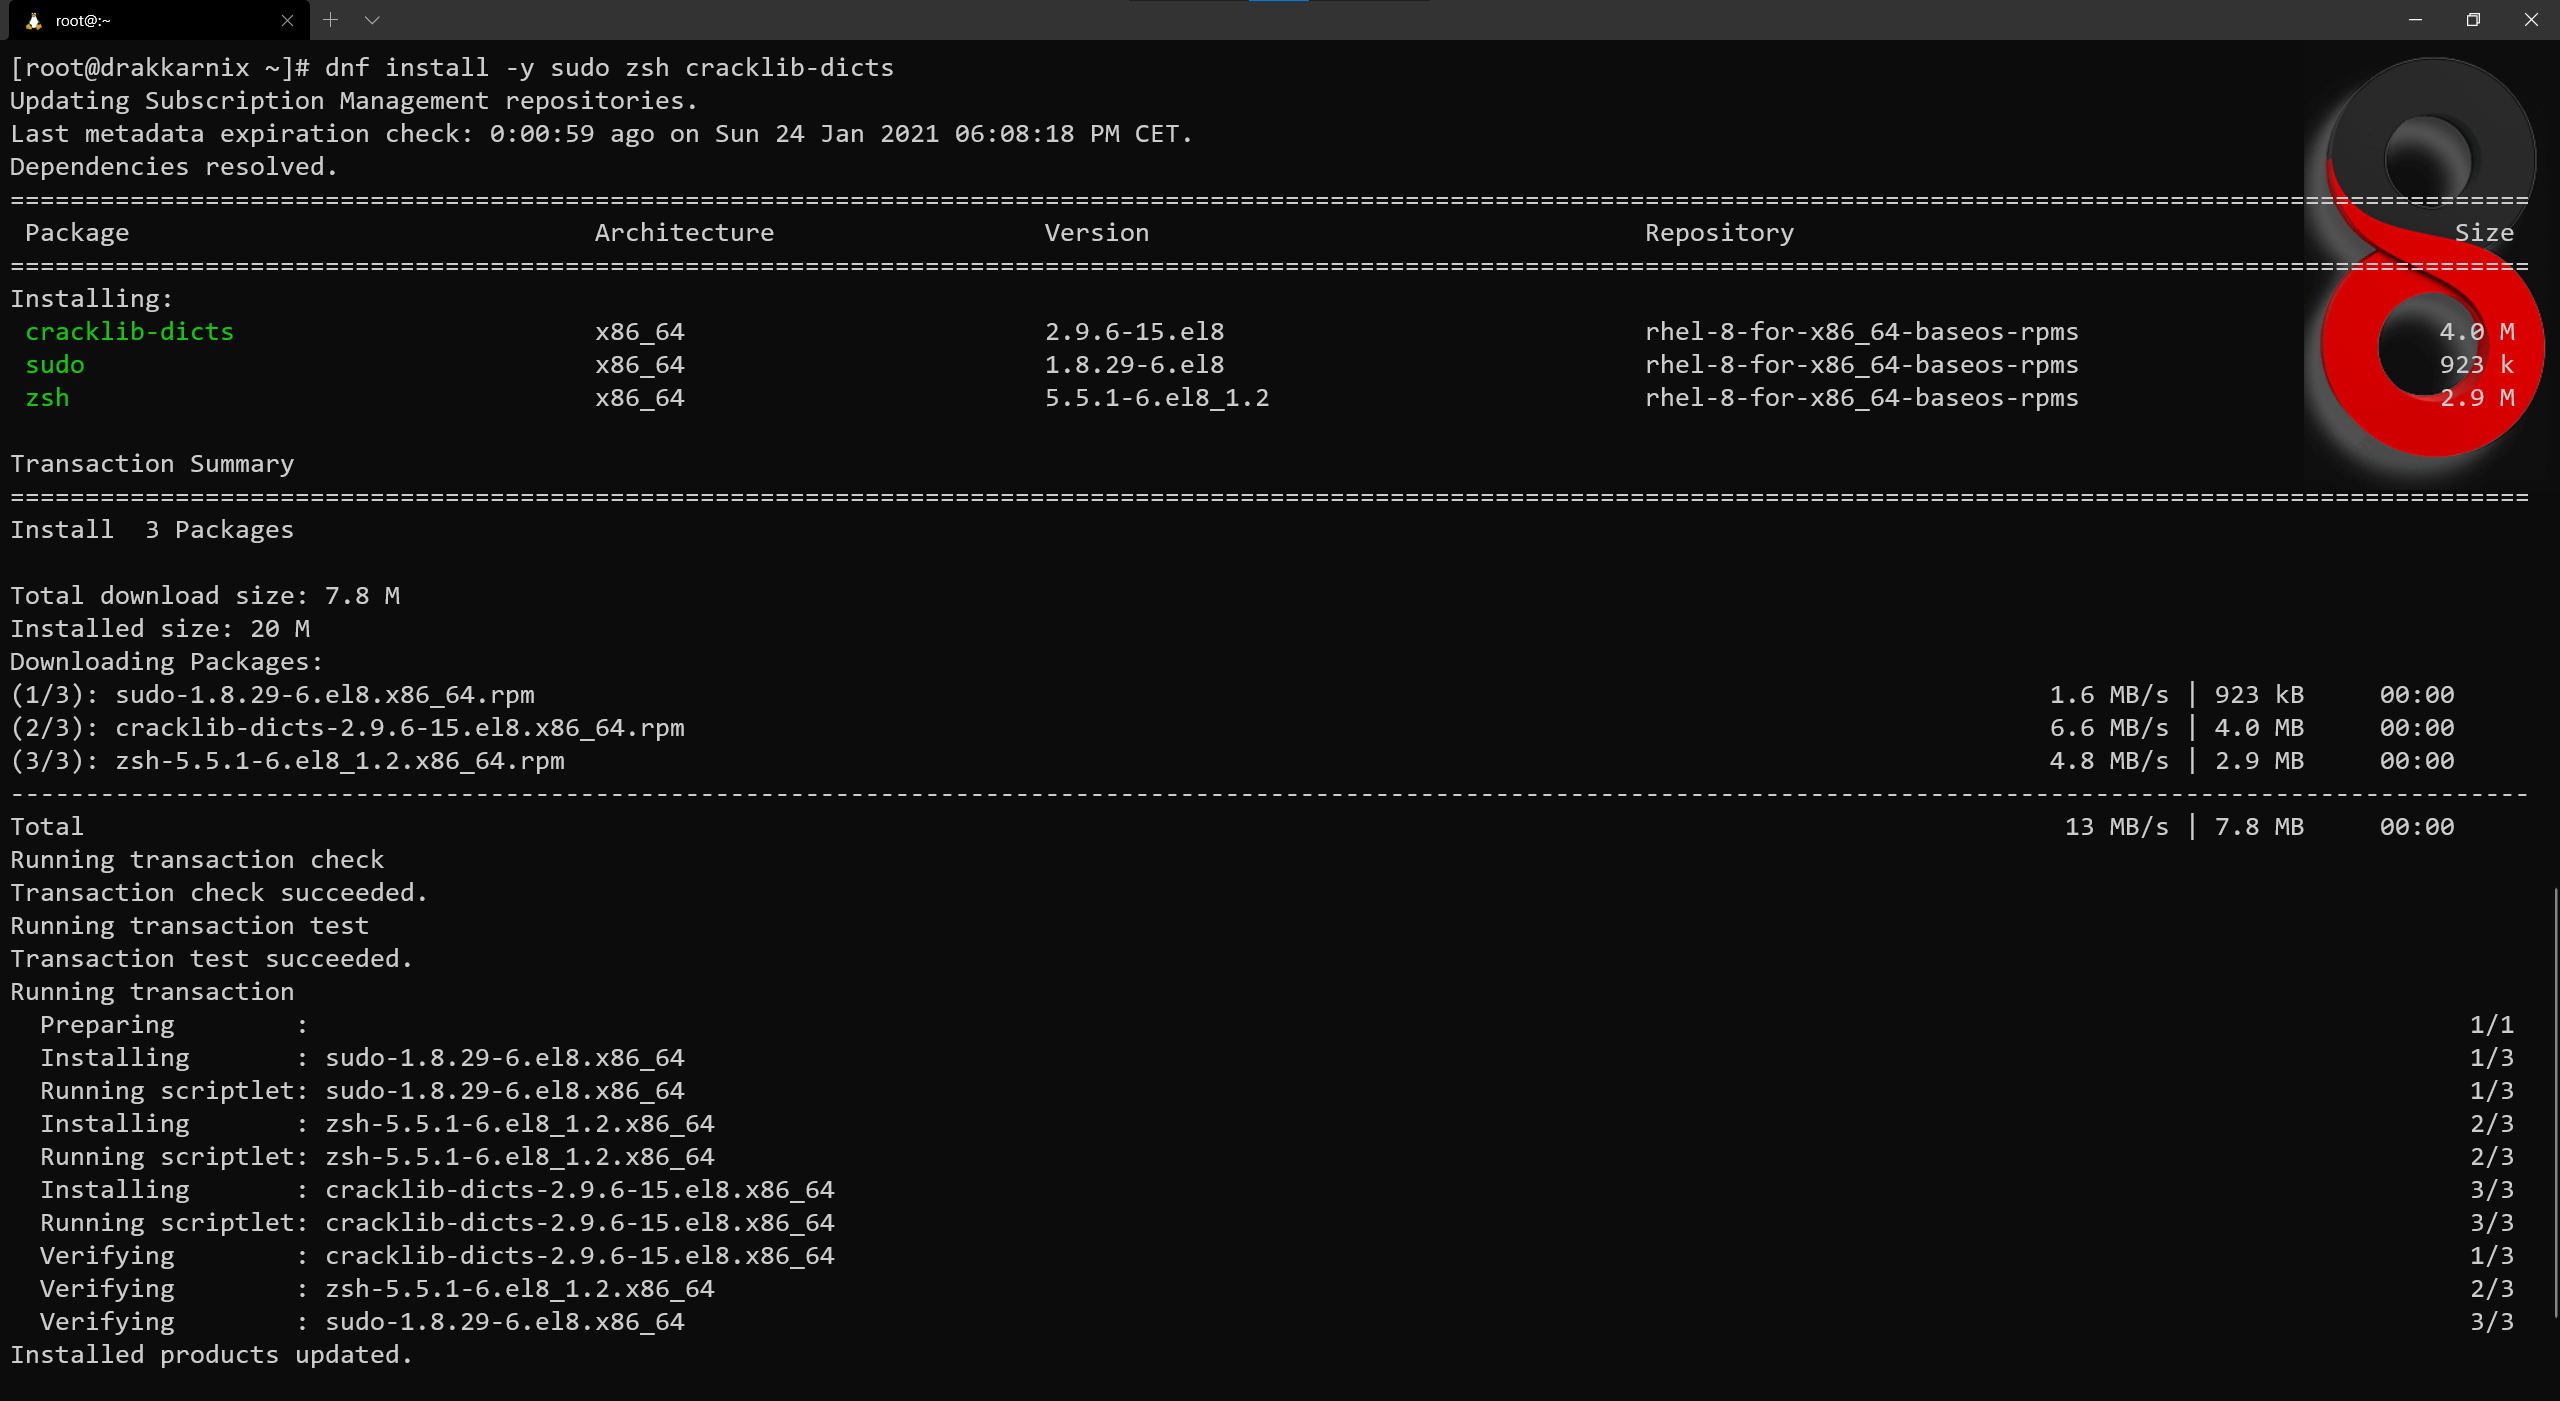2560x1401 pixels.
Task: Click the minimize window icon
Action: coord(2414,20)
